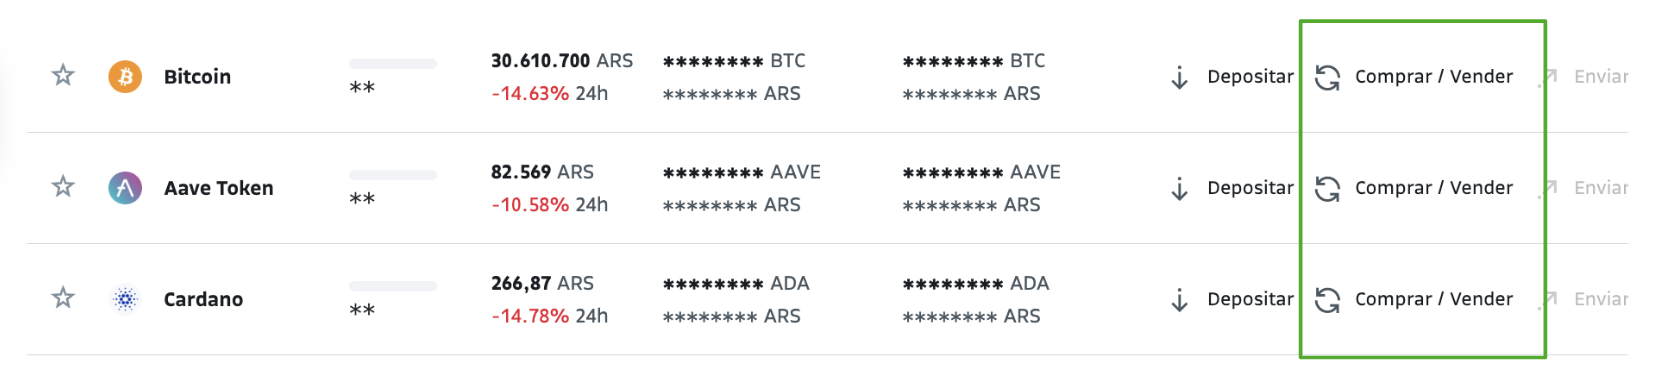
Task: Click Depositar in the Bitcoin row
Action: coord(1250,77)
